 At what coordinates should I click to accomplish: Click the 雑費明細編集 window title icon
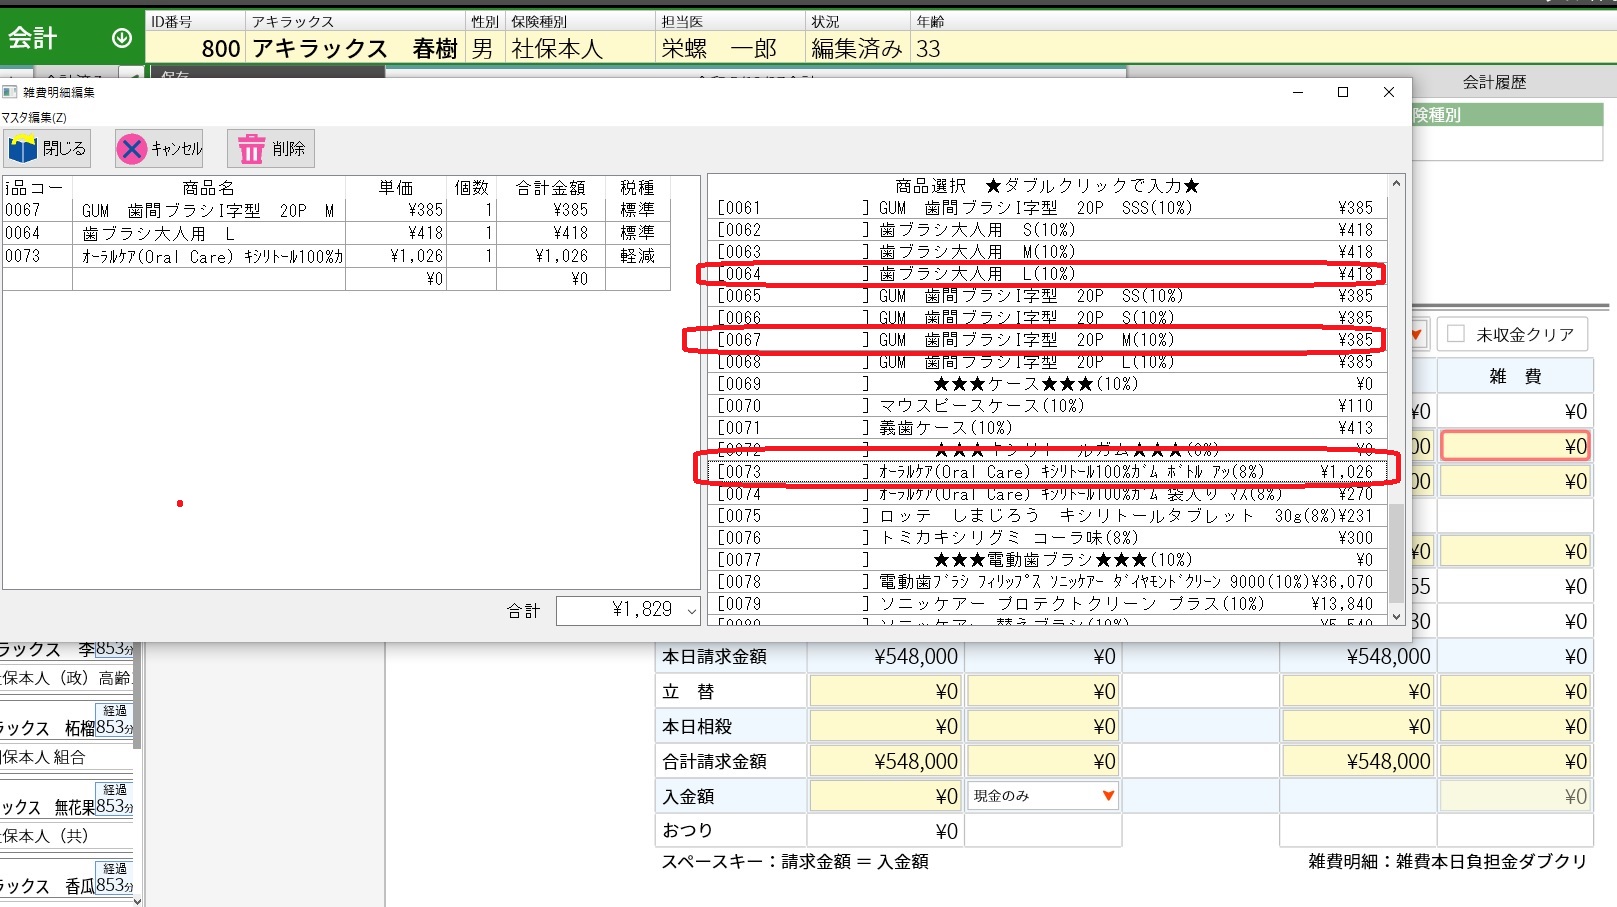tap(10, 92)
